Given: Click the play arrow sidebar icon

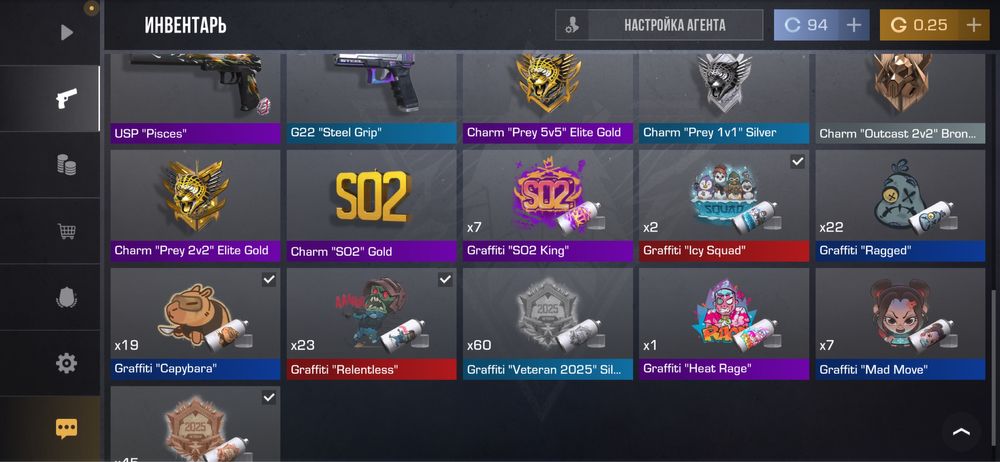Looking at the screenshot, I should [66, 33].
